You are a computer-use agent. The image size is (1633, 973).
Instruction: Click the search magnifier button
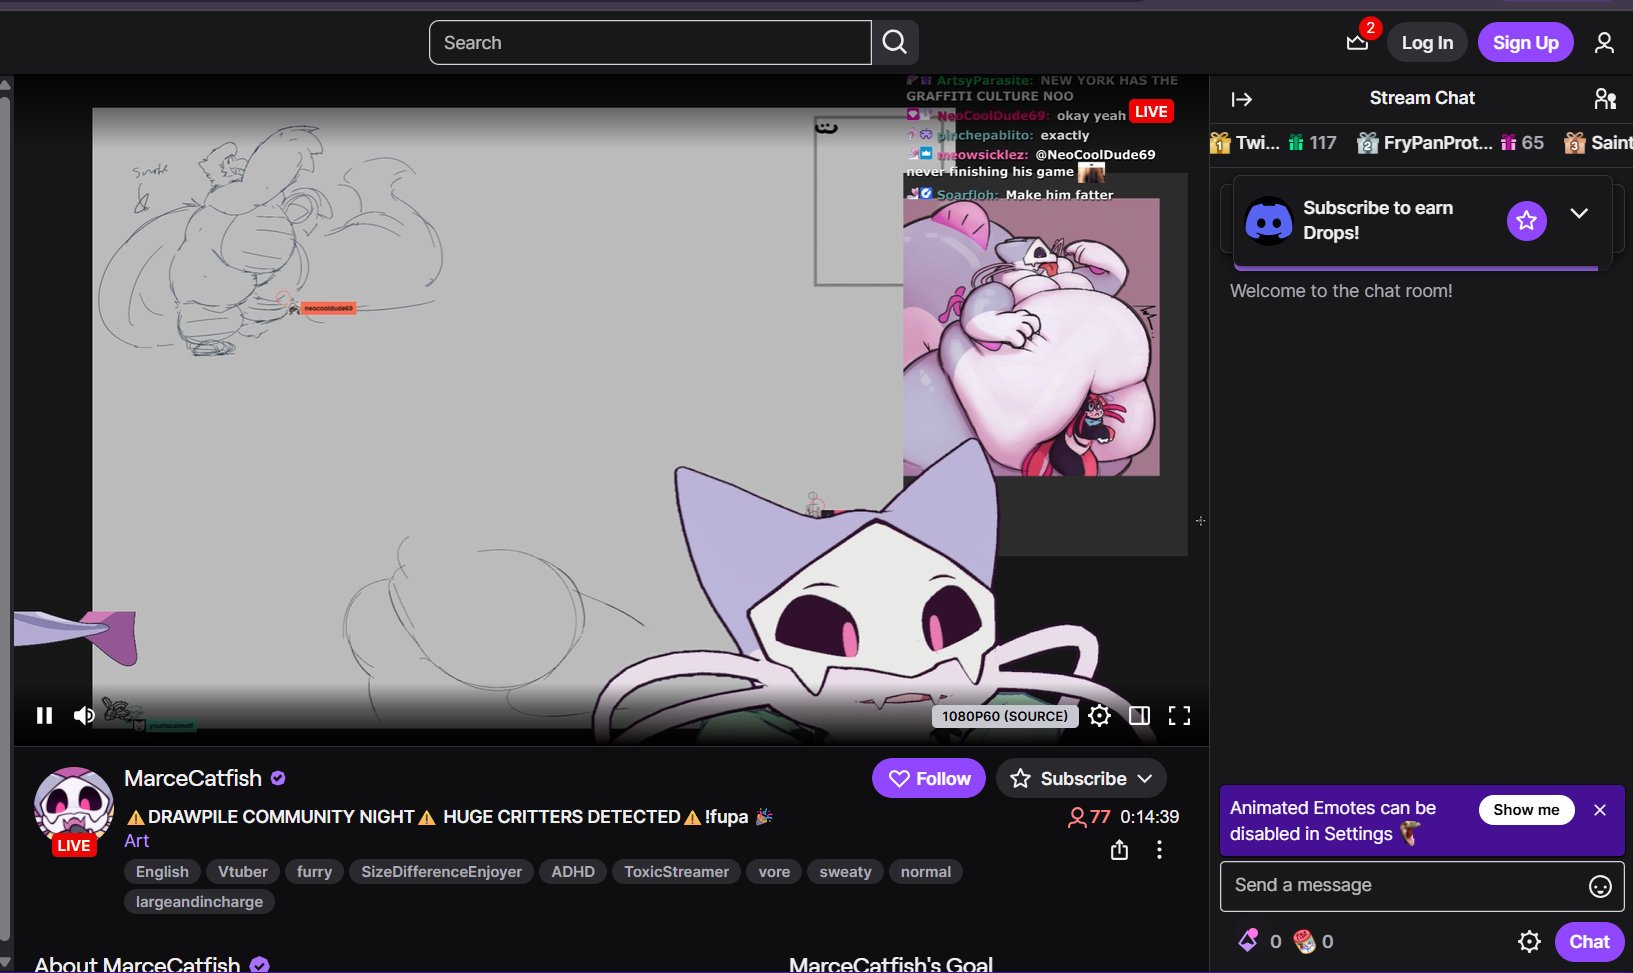[895, 42]
